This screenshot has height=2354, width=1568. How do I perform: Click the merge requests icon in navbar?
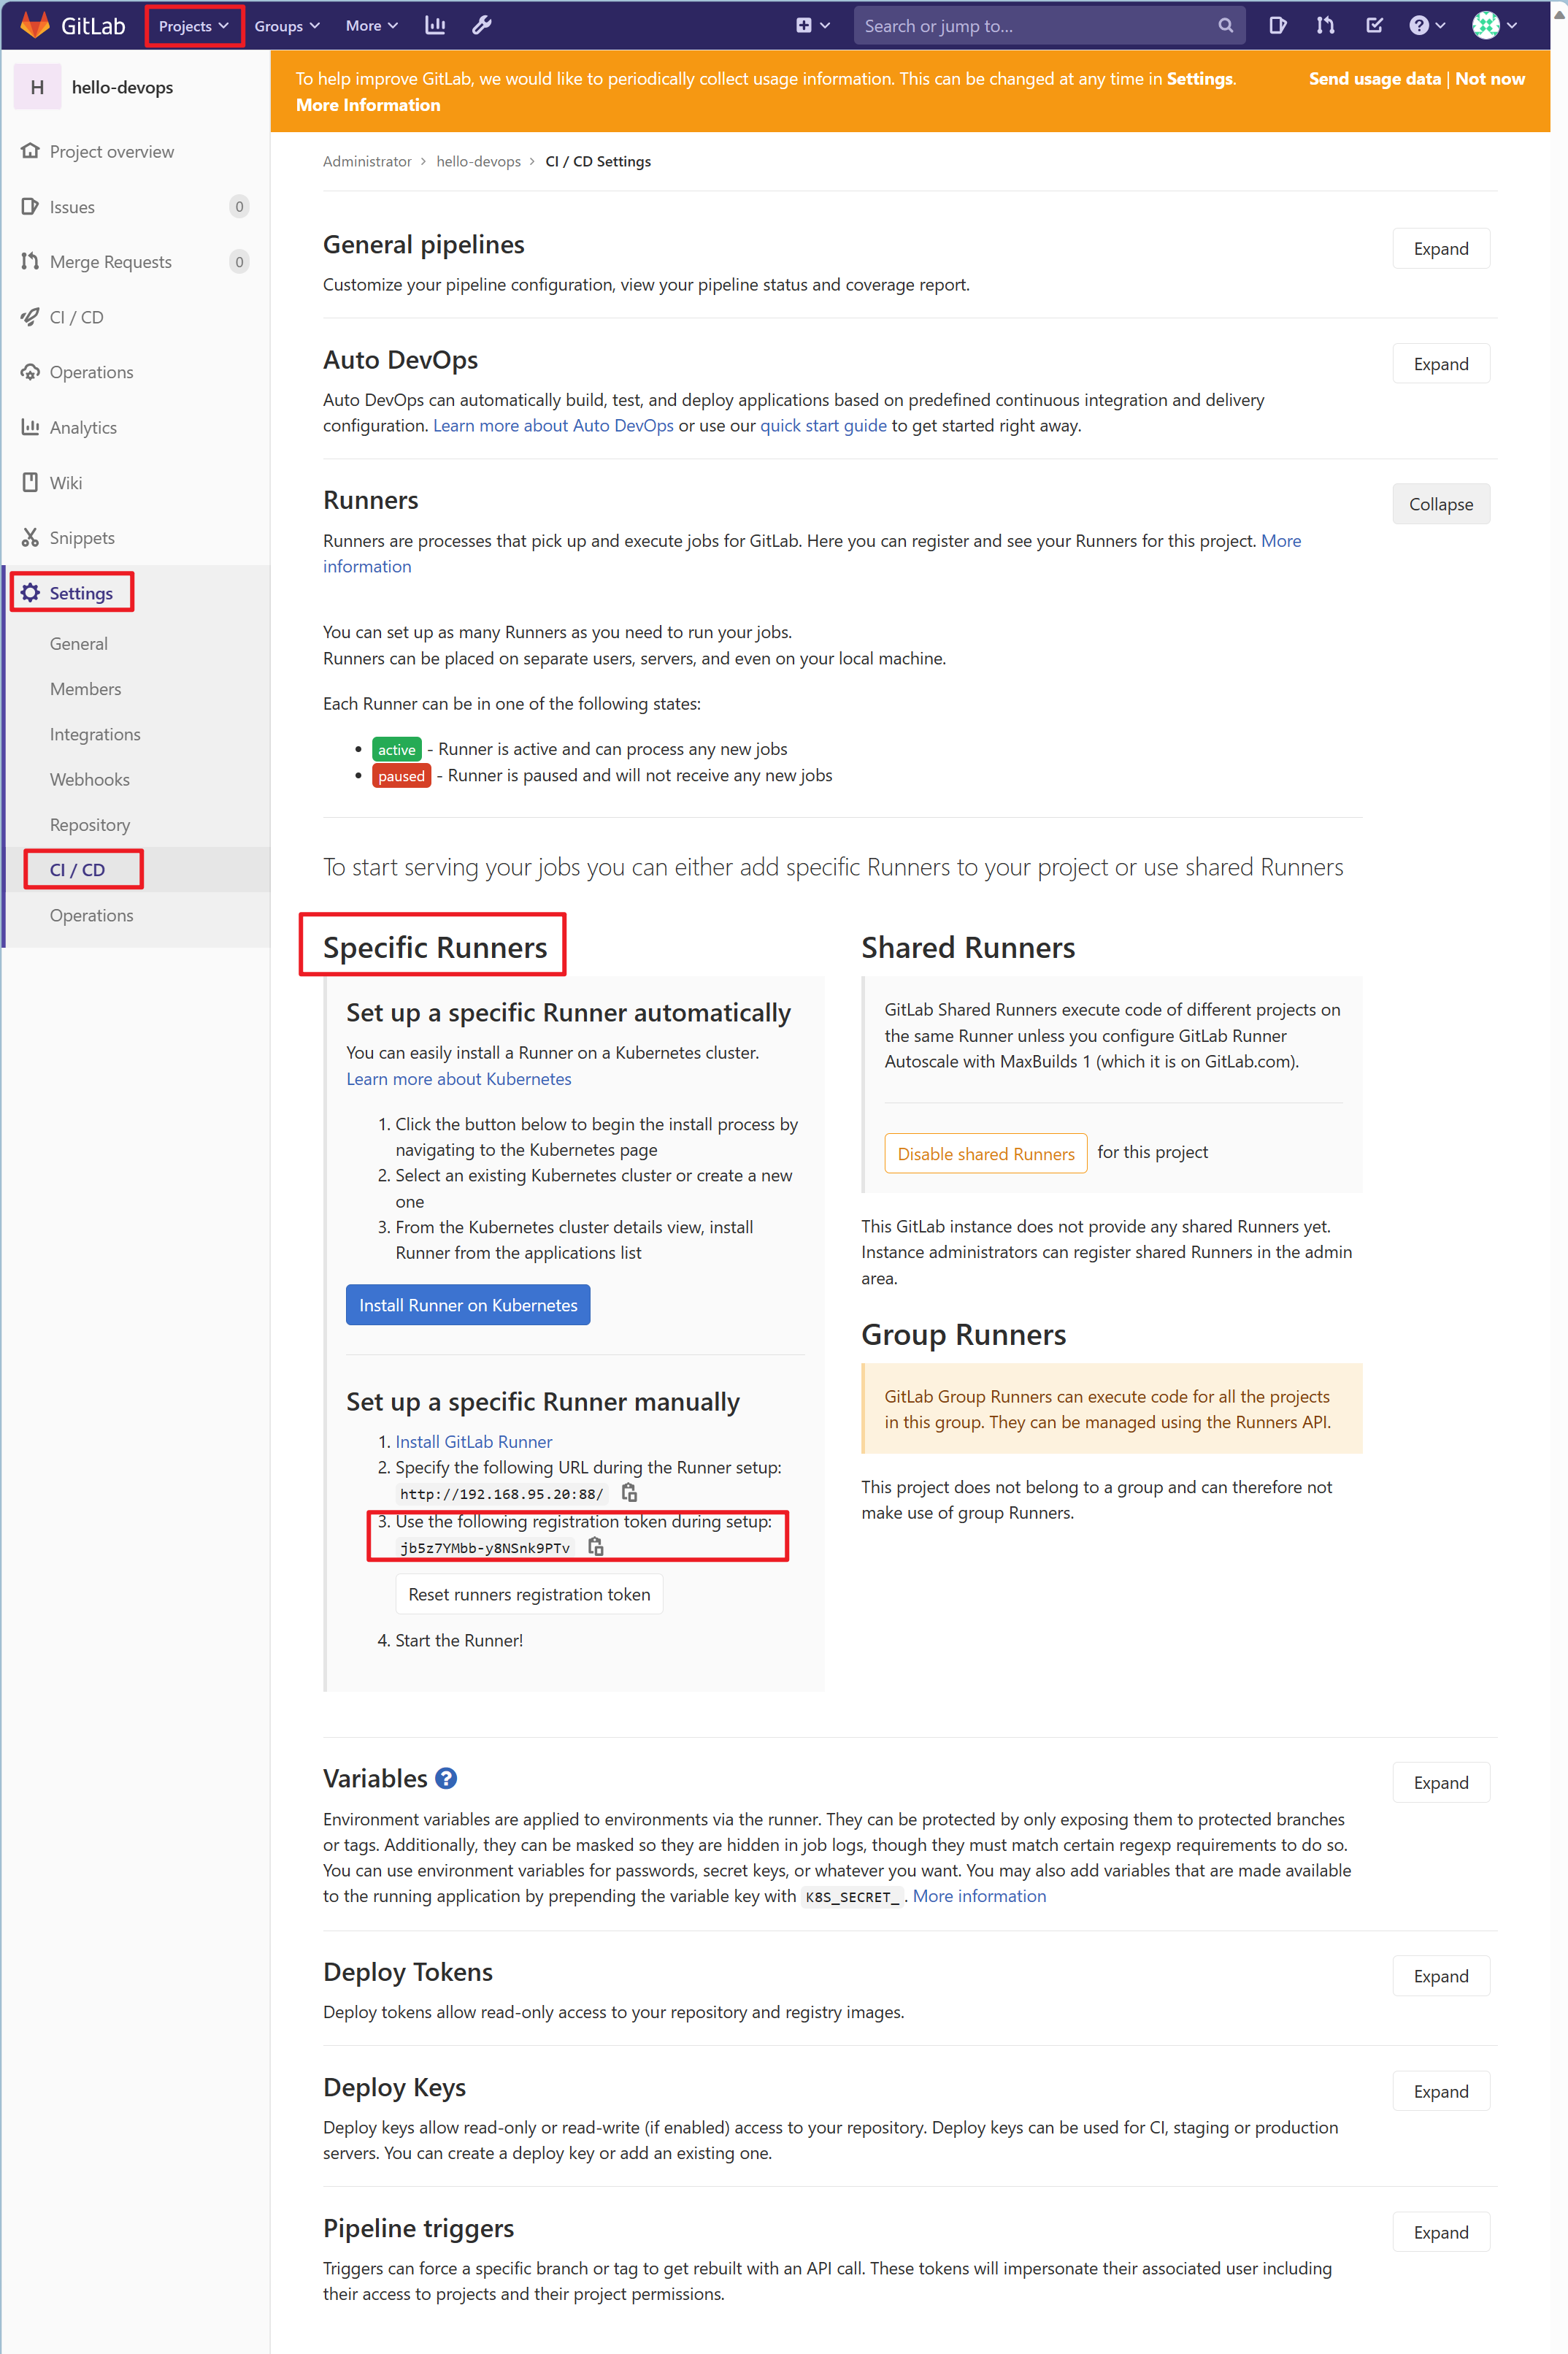pyautogui.click(x=1324, y=25)
